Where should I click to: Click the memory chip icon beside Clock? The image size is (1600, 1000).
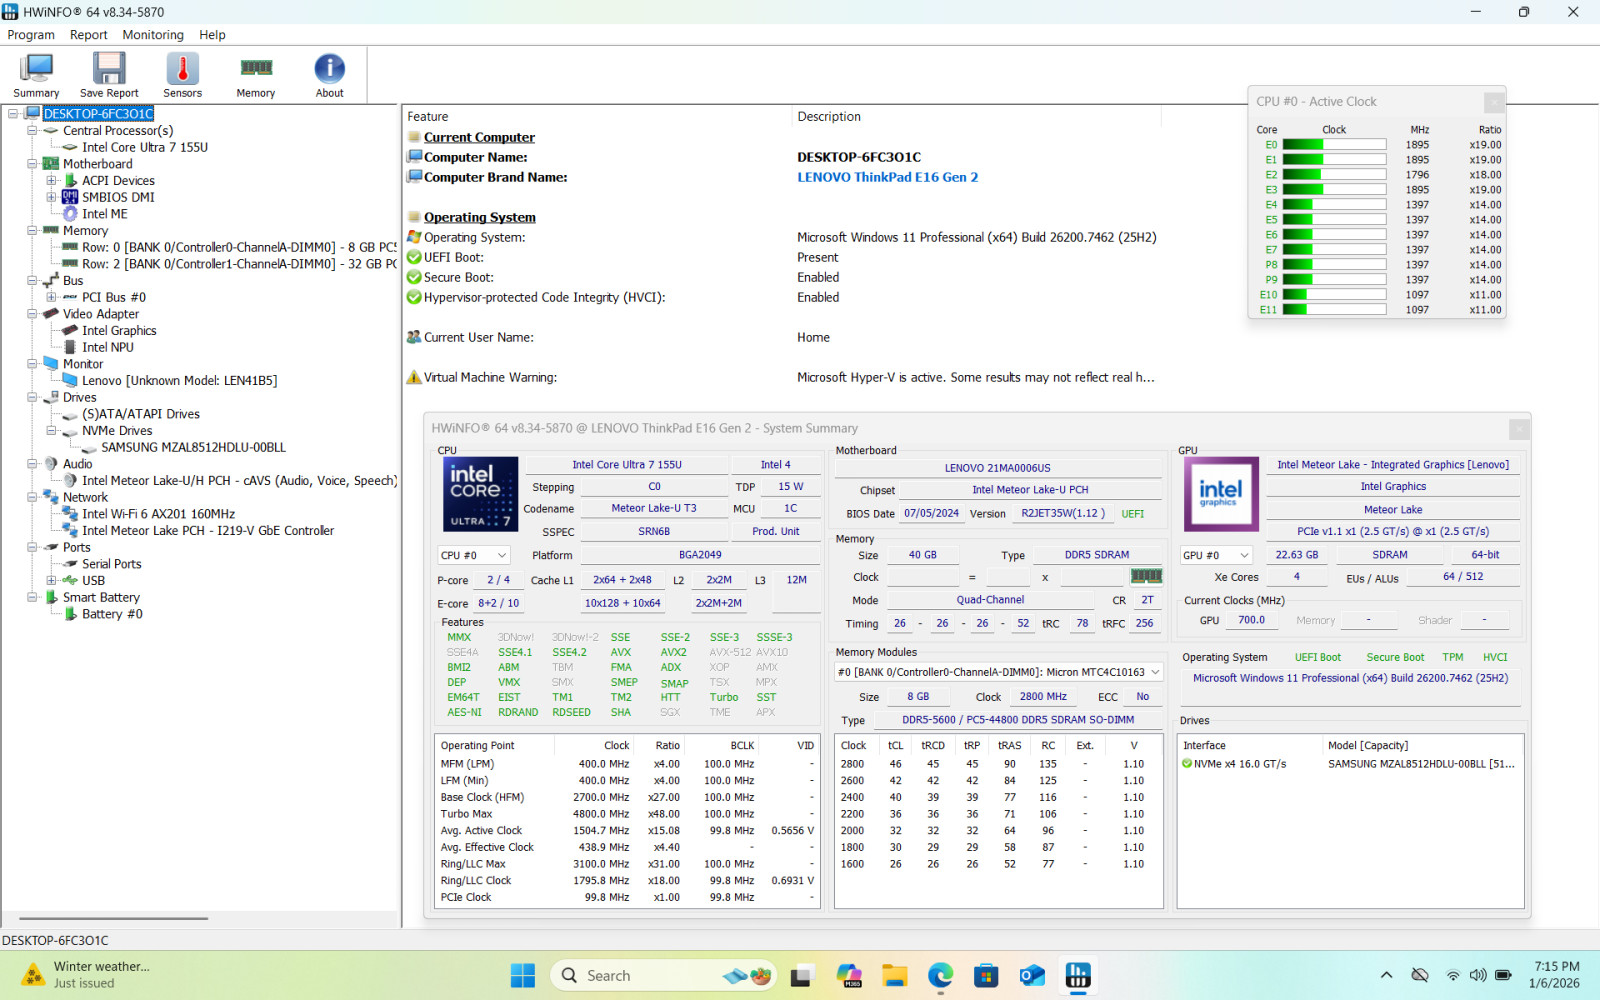tap(1146, 576)
